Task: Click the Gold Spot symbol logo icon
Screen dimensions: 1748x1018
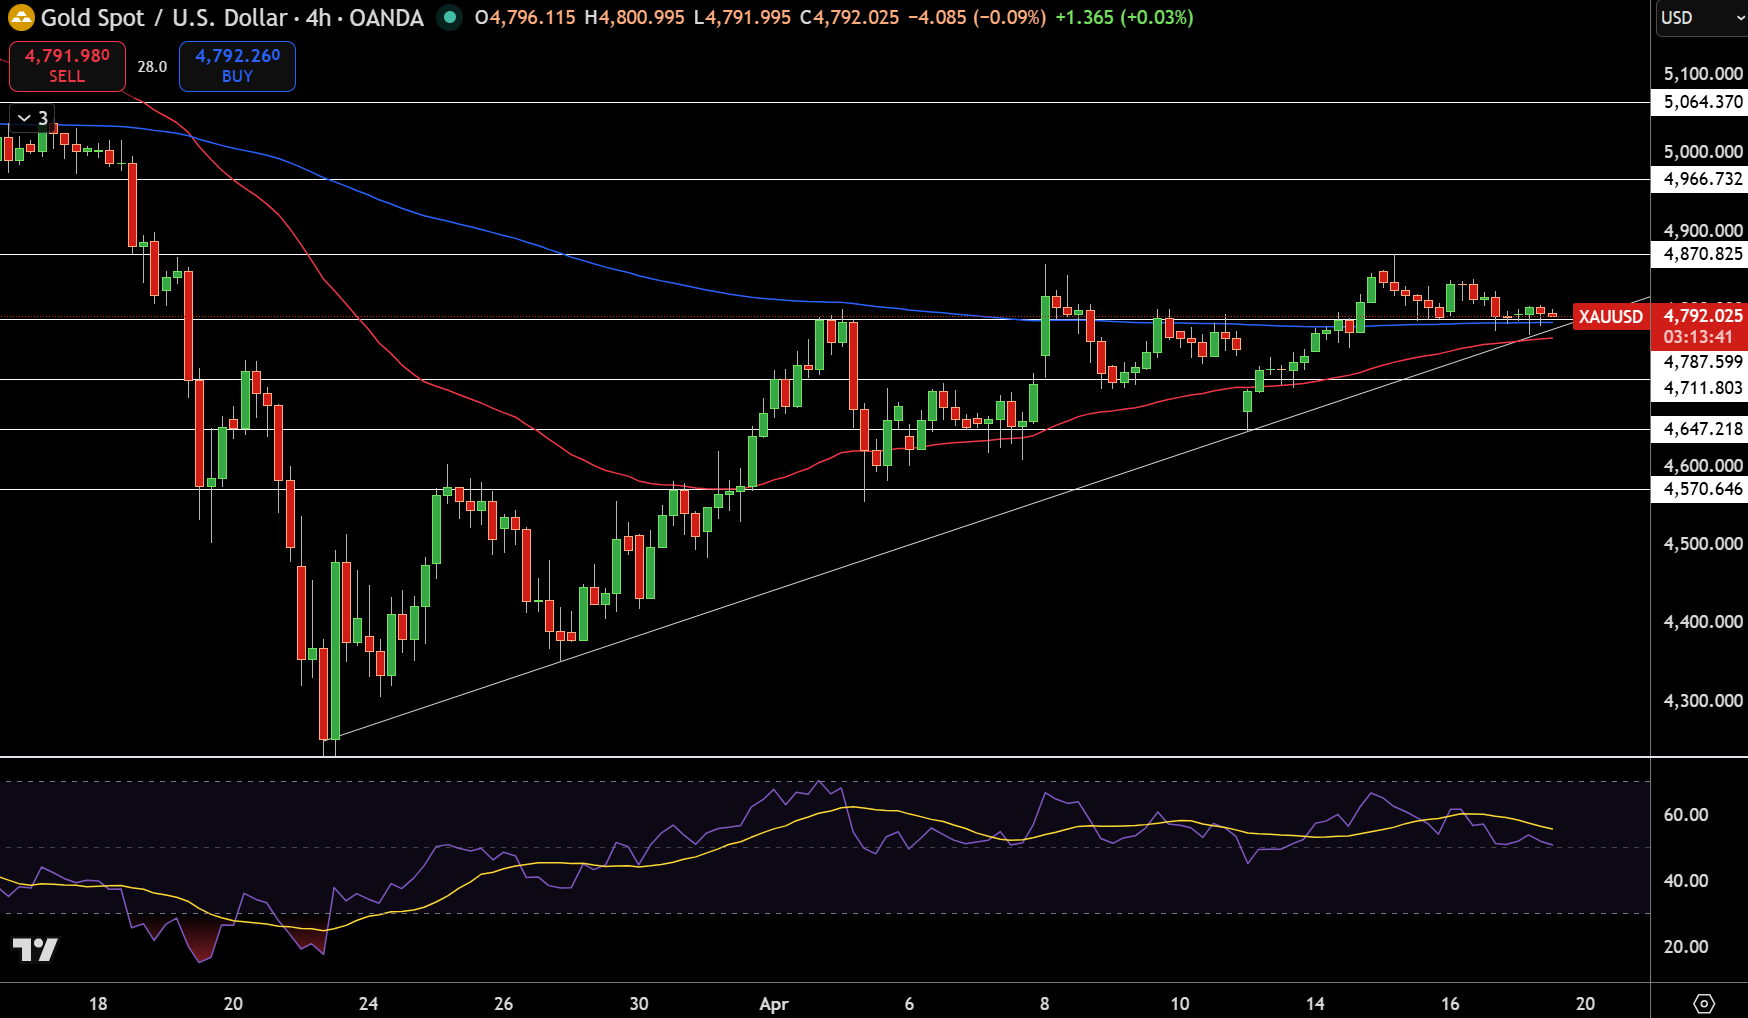Action: [21, 17]
